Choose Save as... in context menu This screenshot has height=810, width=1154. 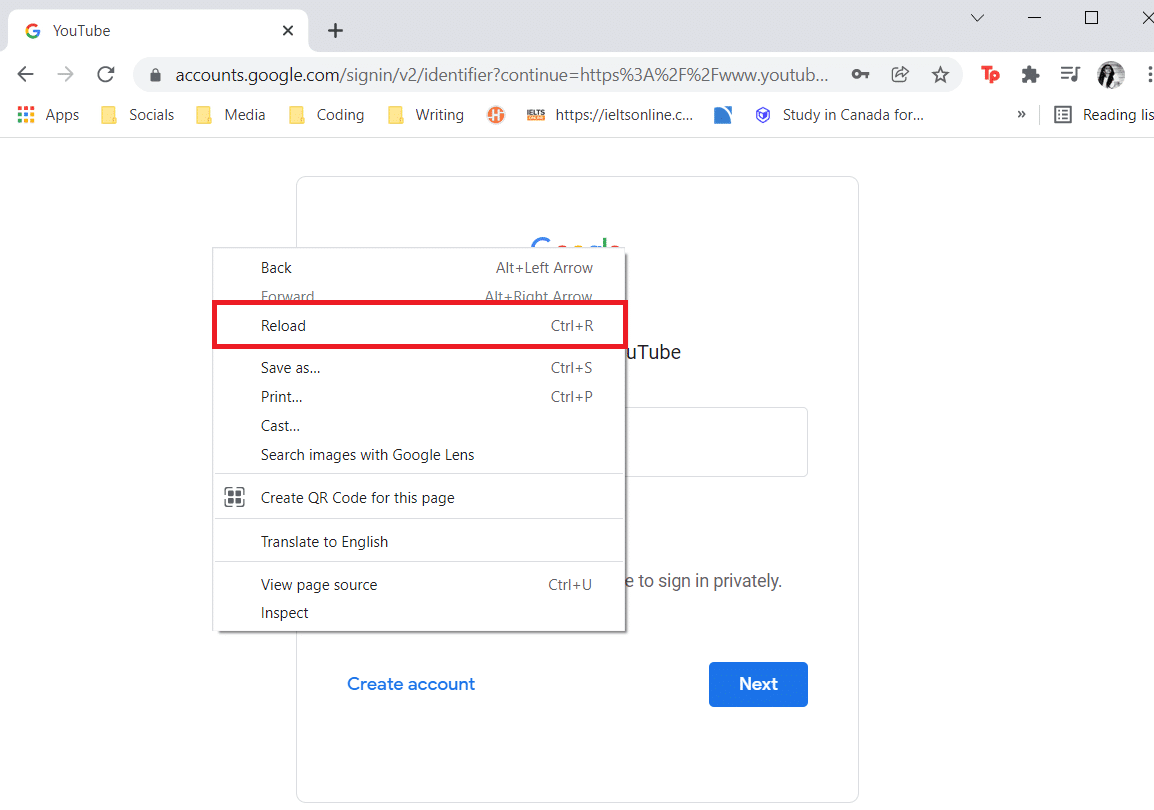[419, 368]
